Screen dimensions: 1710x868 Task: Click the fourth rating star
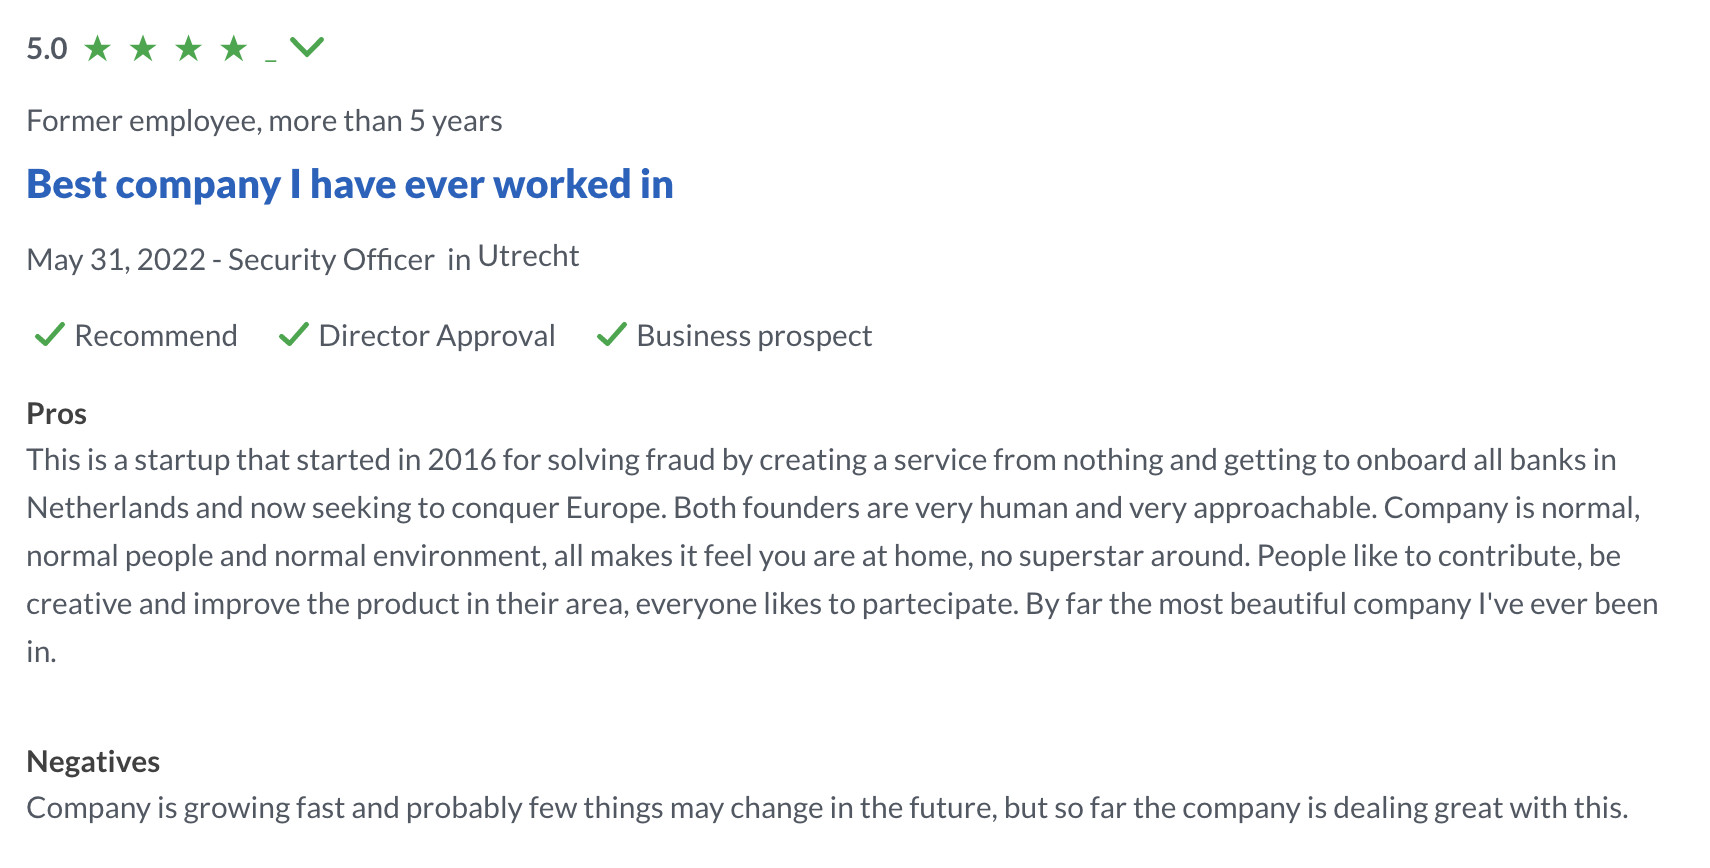(x=233, y=46)
